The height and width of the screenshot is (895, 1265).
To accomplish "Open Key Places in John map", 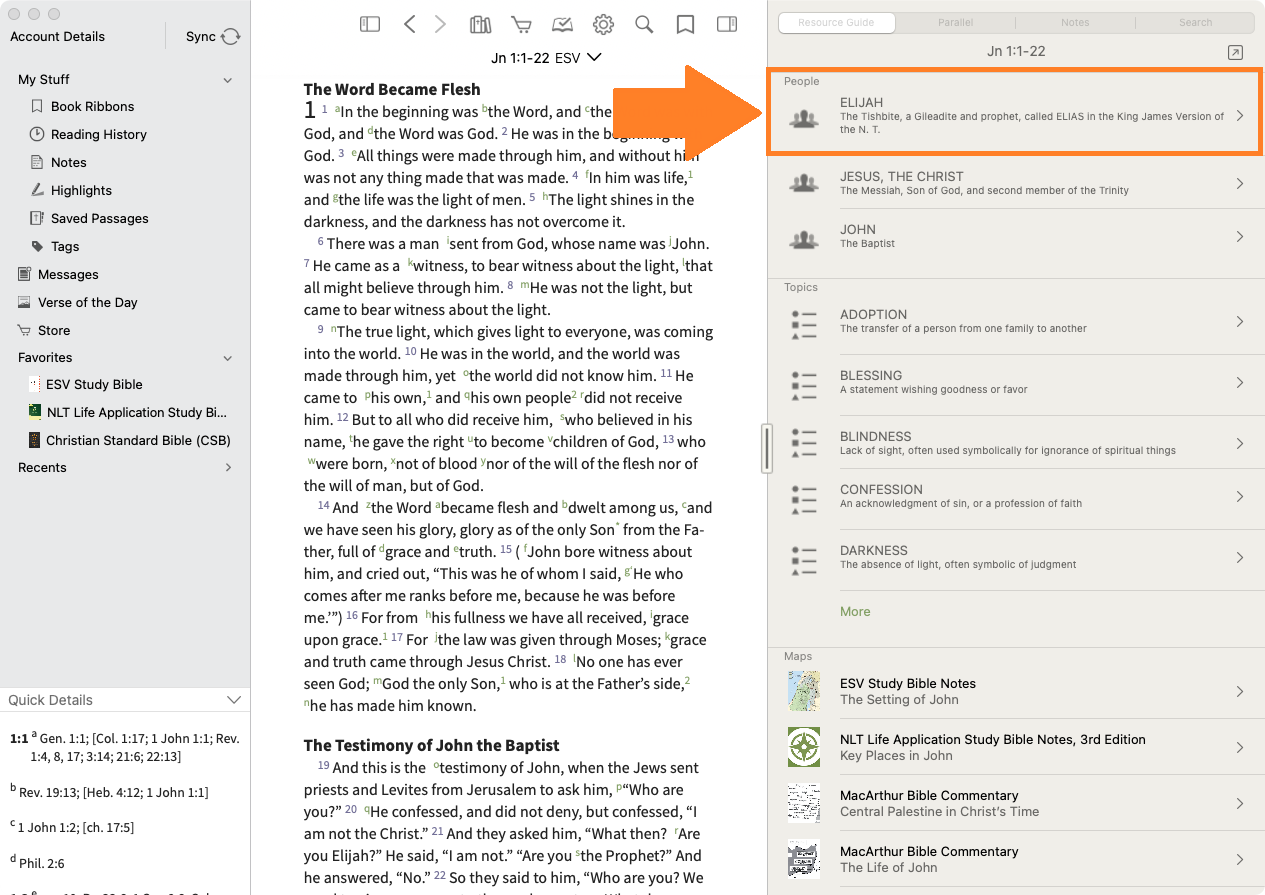I will (1014, 747).
